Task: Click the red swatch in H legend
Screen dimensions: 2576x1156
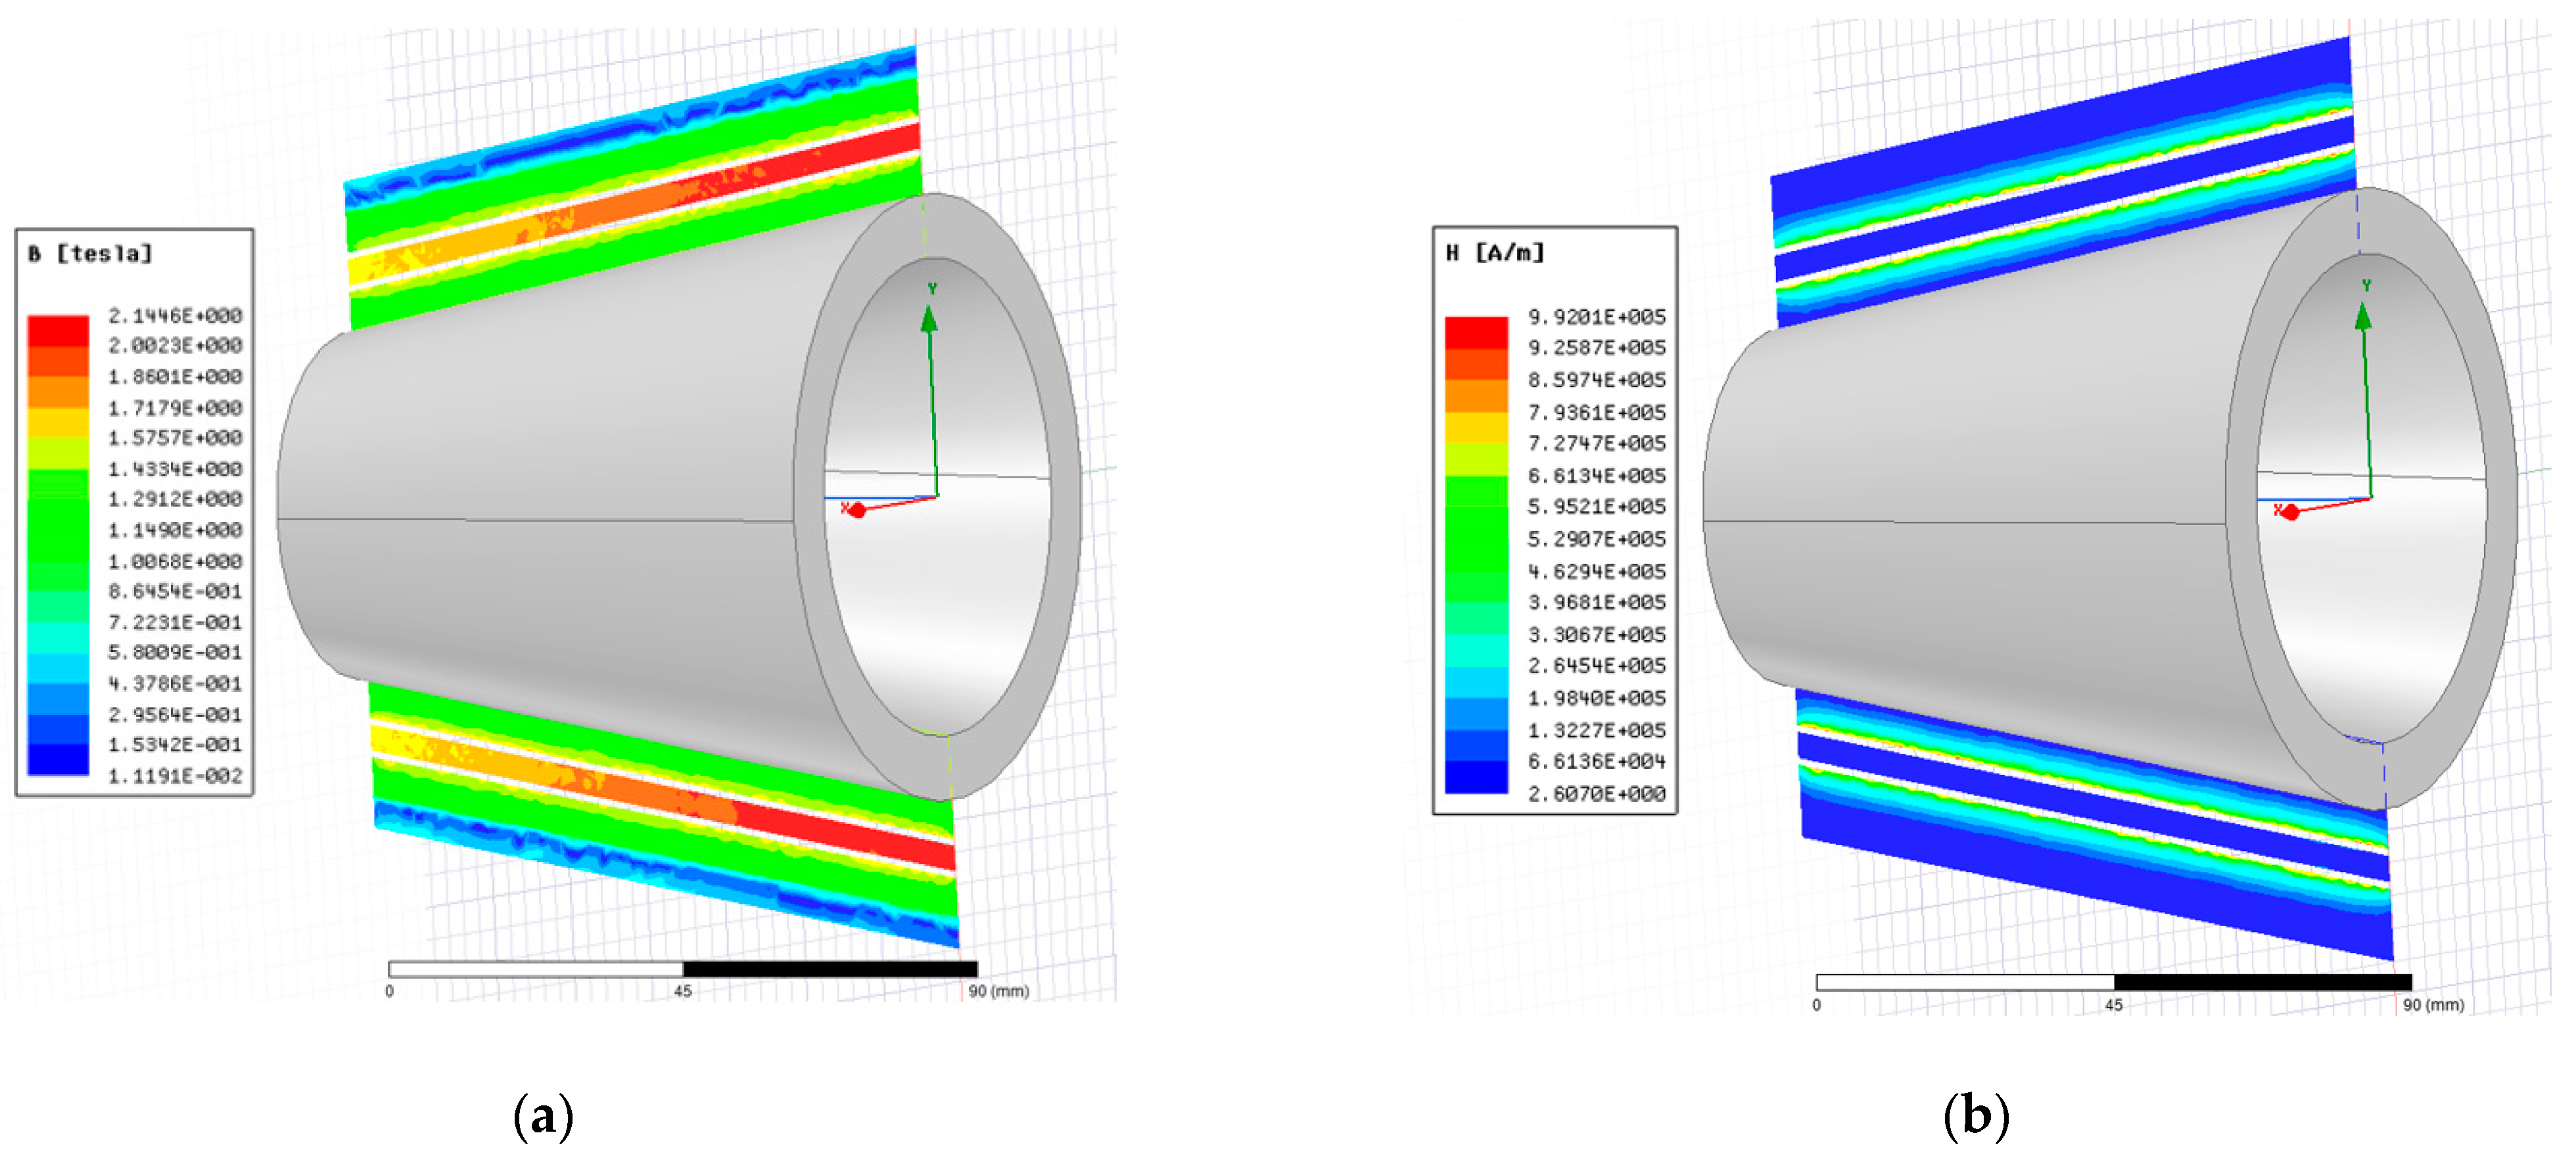Action: (x=1476, y=333)
